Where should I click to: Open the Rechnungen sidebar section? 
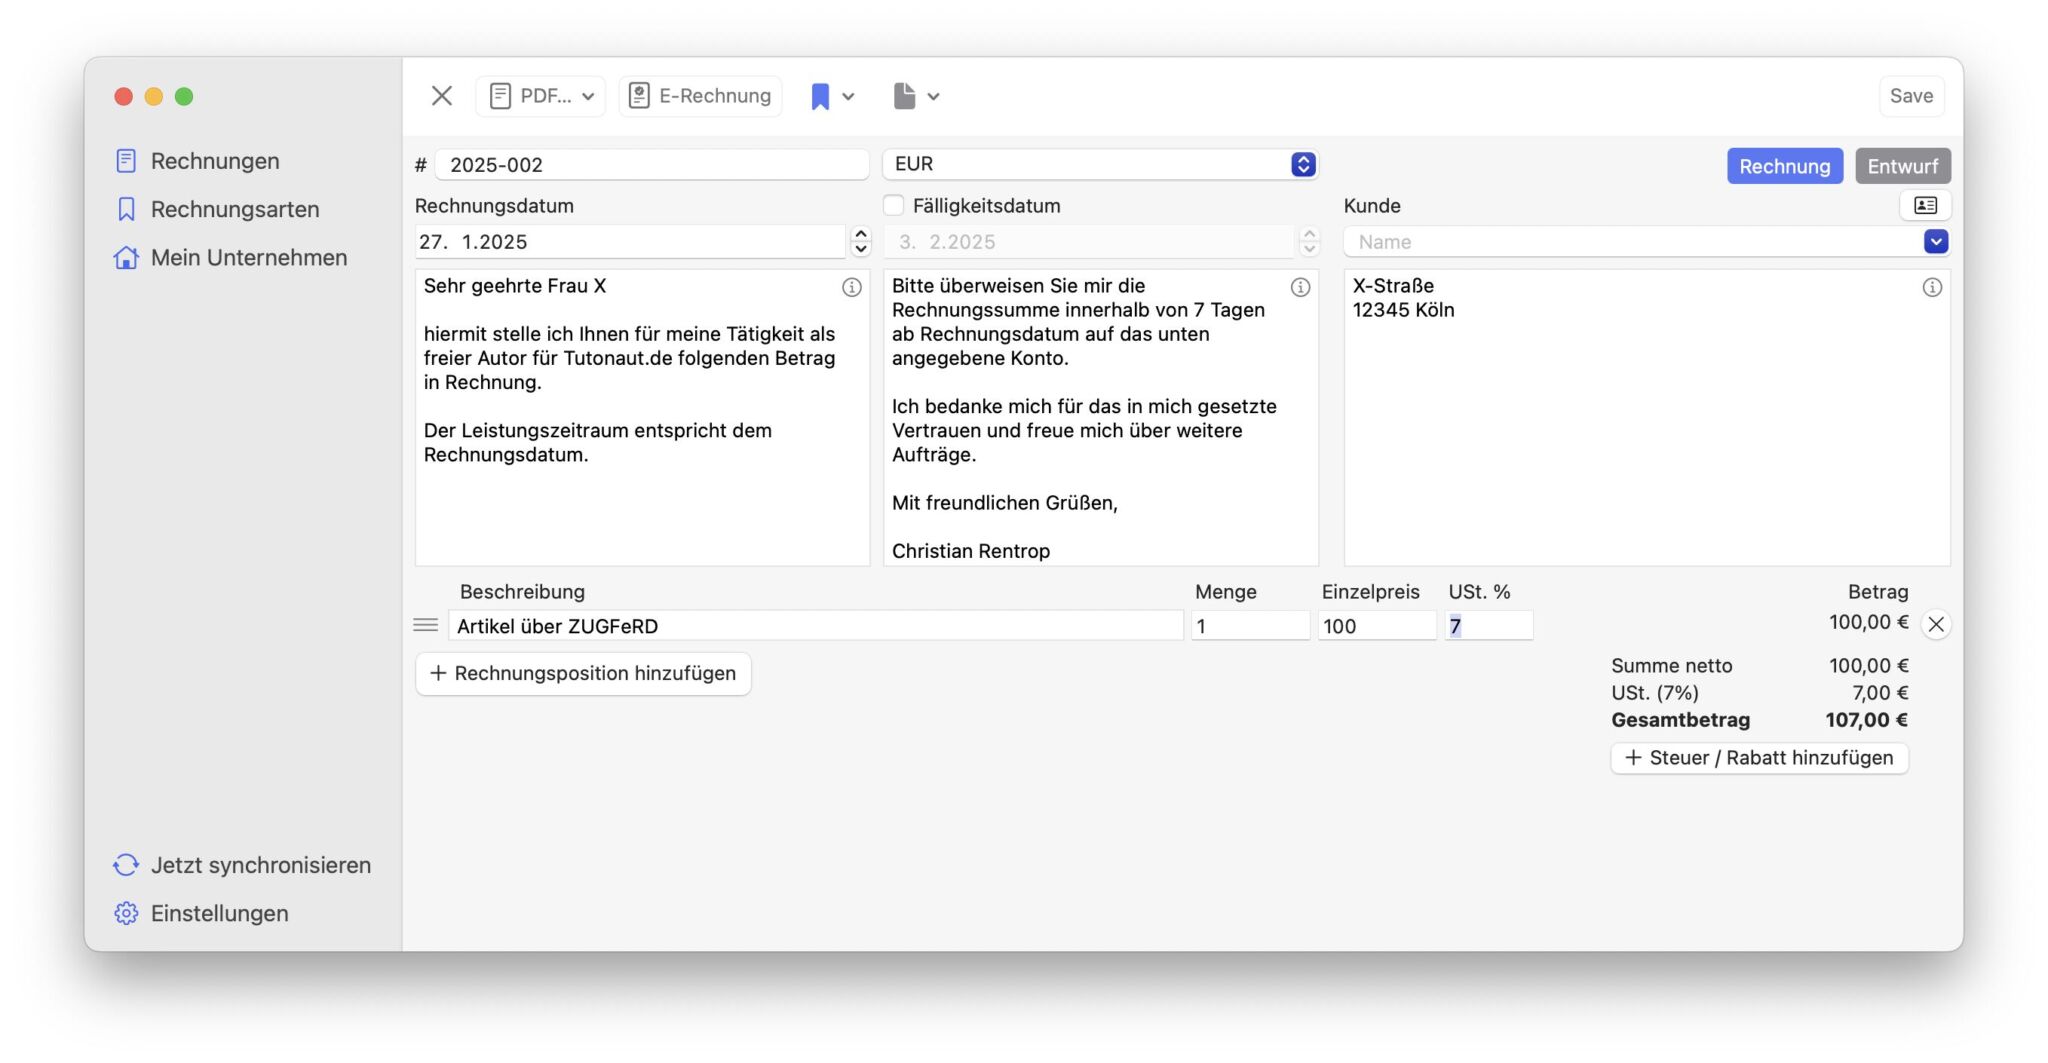[197, 161]
